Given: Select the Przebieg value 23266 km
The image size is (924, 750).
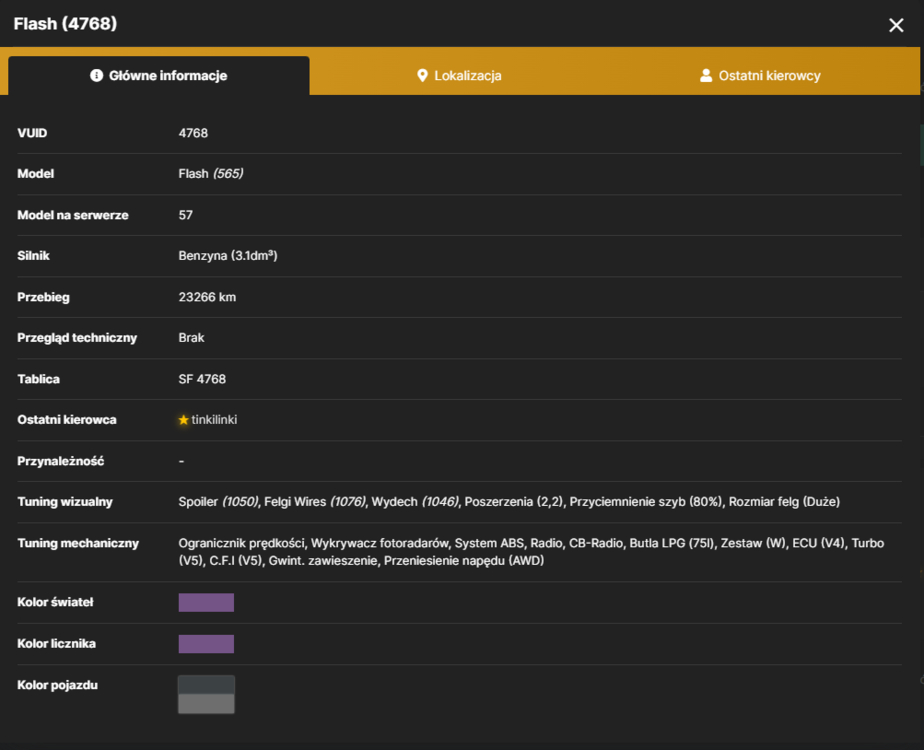Looking at the screenshot, I should point(207,297).
